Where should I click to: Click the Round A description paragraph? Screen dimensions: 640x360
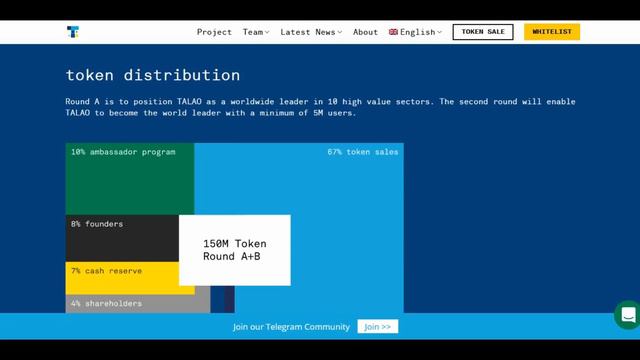pos(320,107)
